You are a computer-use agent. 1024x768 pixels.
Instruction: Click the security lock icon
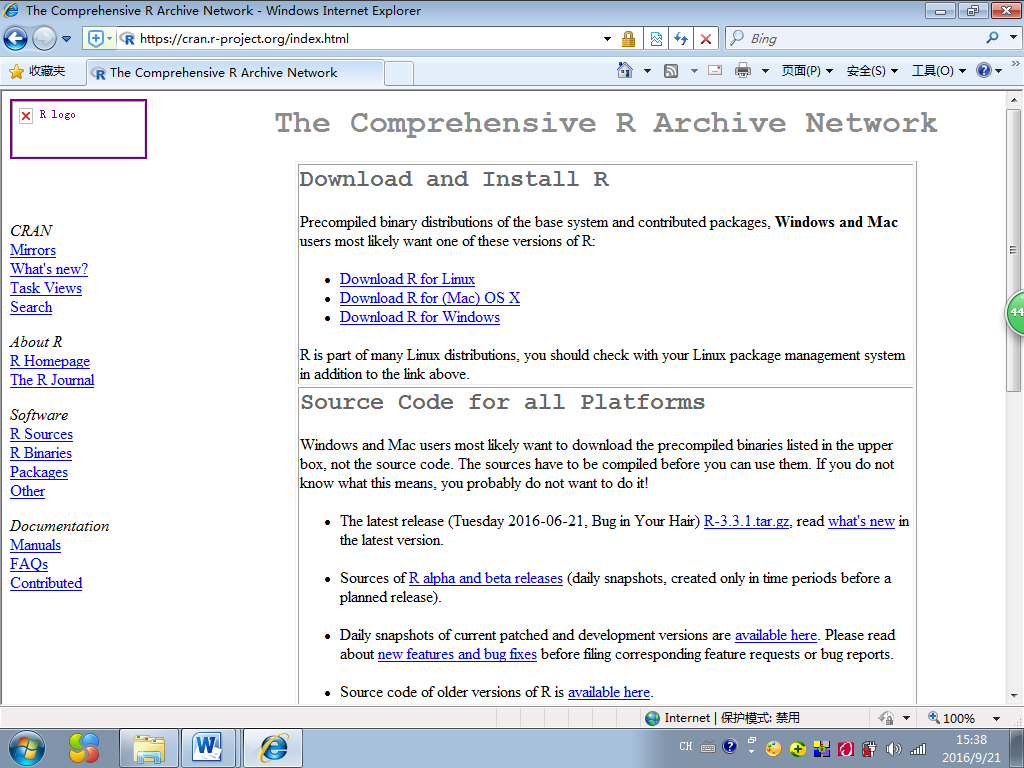point(628,39)
